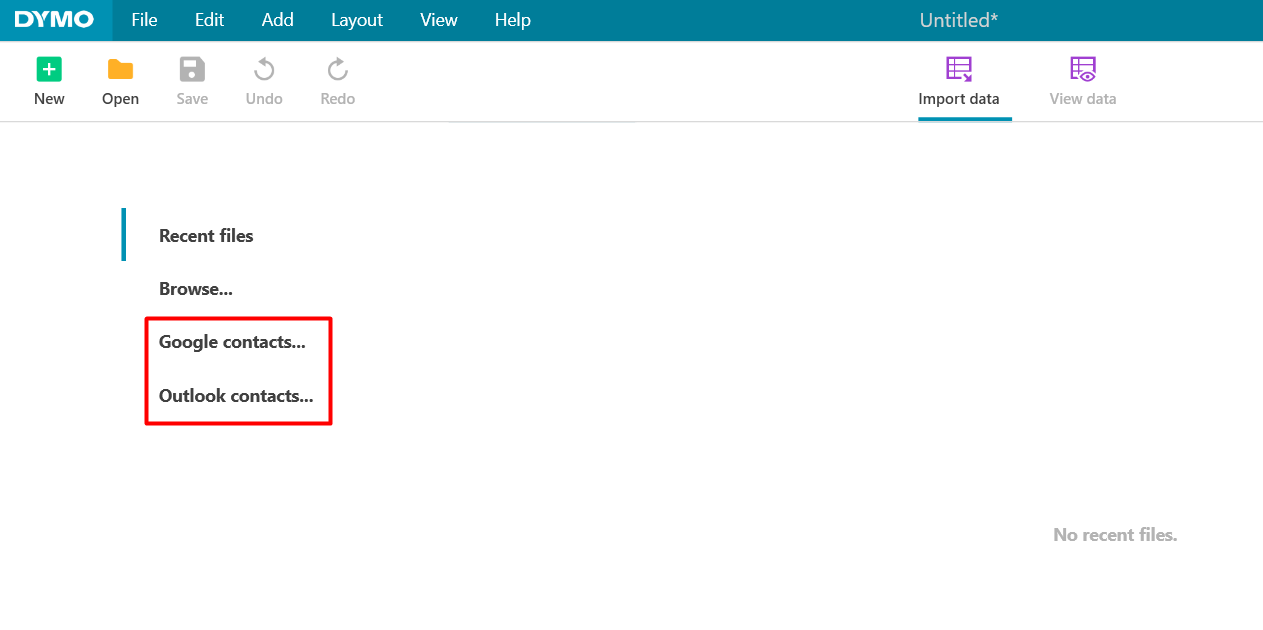Click Browse to locate a data file
1263x630 pixels.
pyautogui.click(x=195, y=288)
